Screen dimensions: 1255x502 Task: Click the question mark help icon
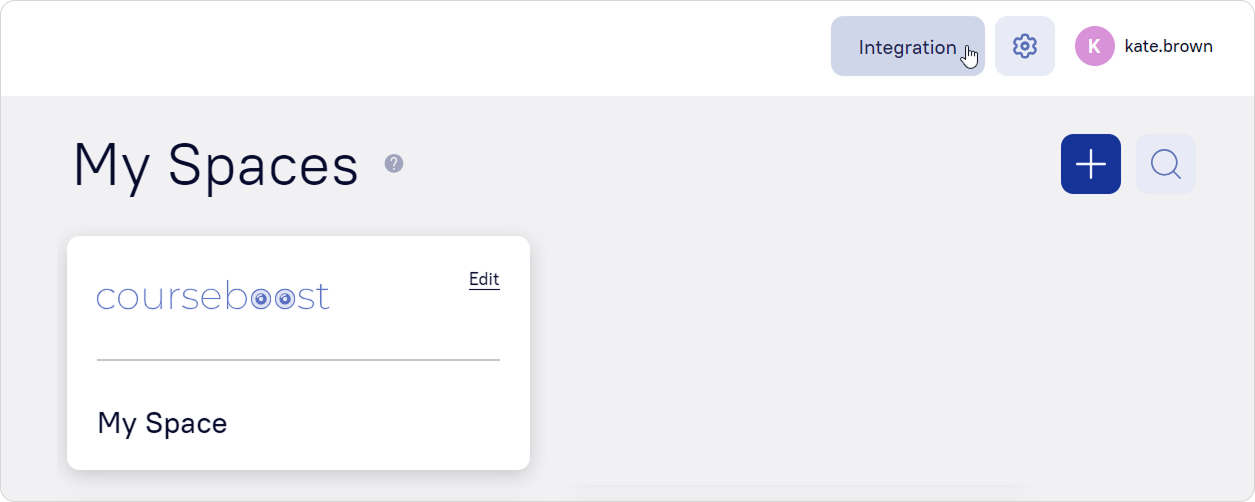394,163
